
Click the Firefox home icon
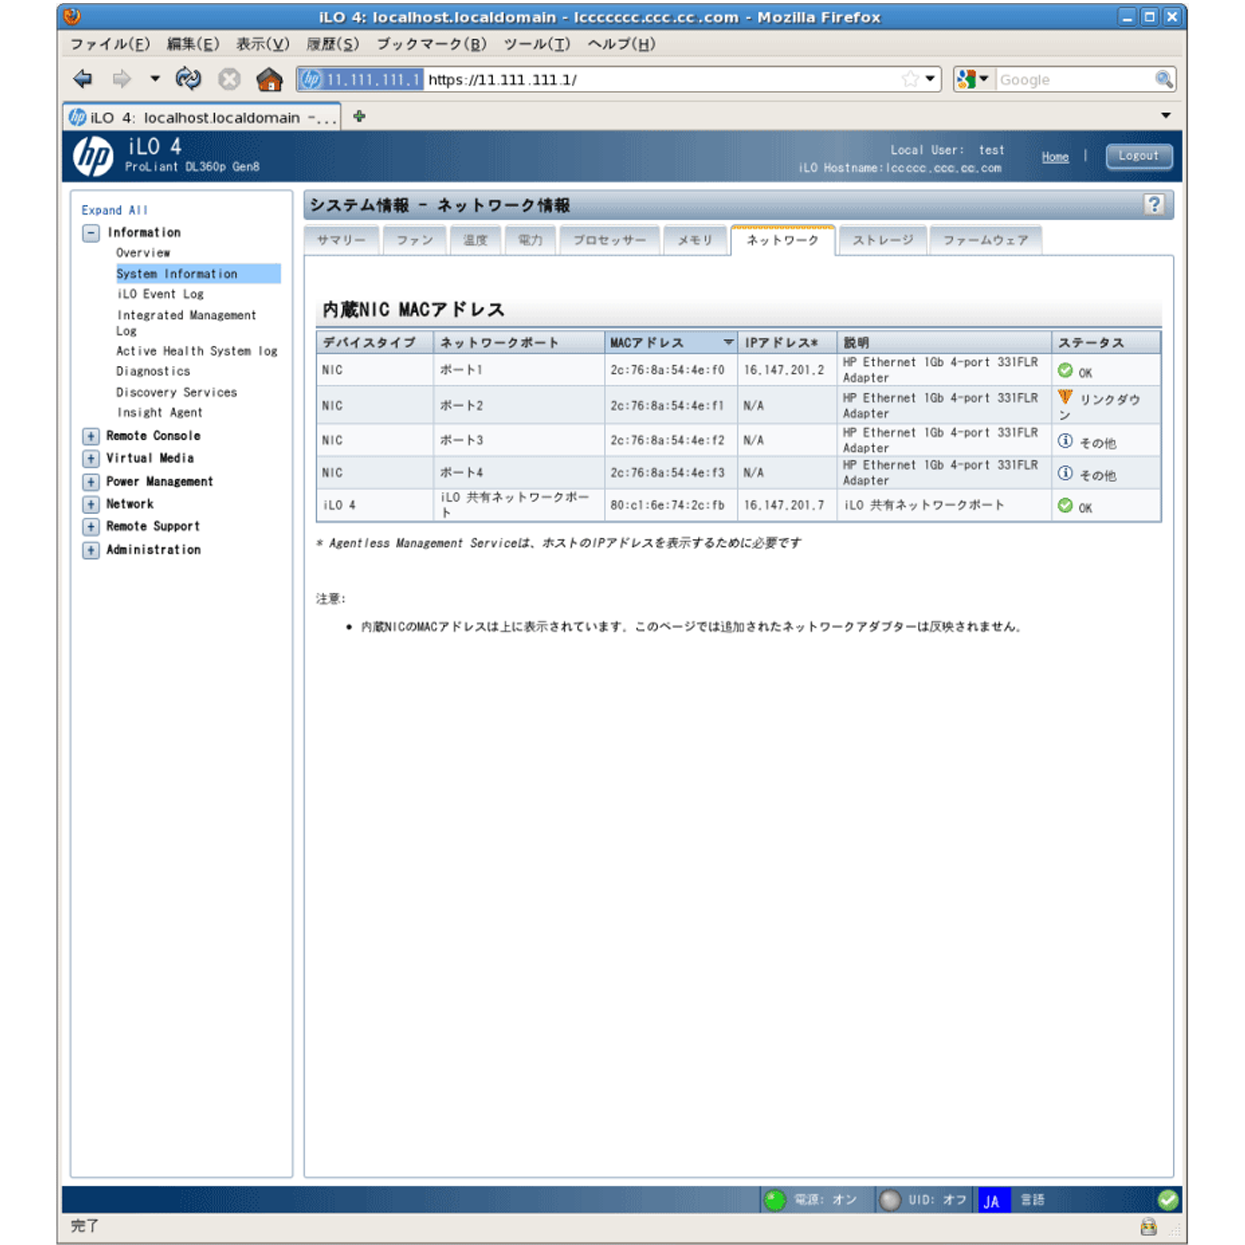[x=269, y=79]
